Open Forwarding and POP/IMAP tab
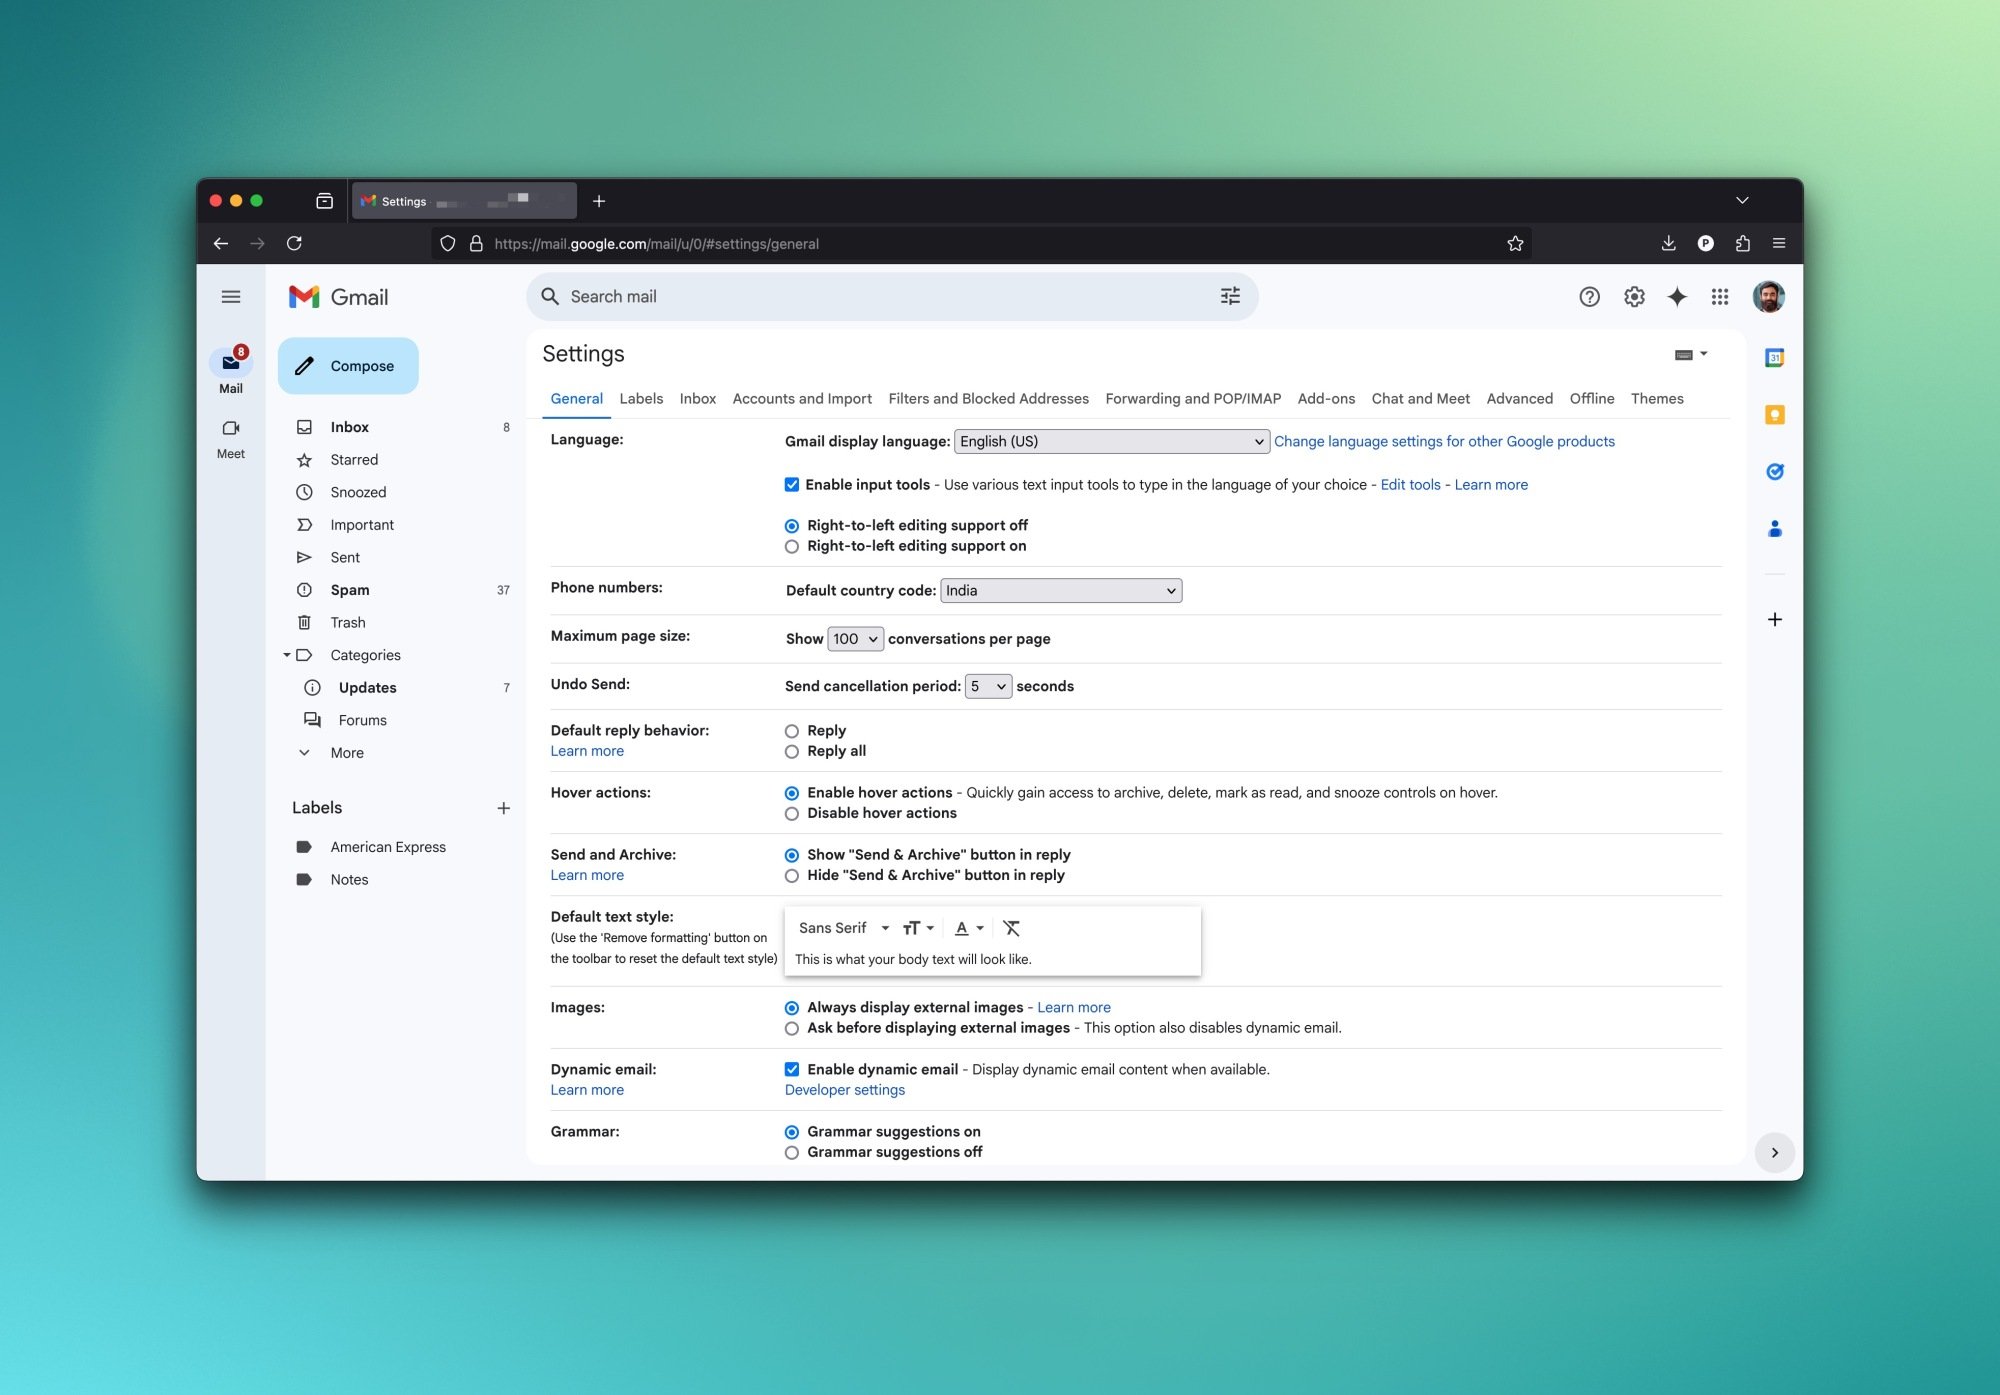The image size is (2000, 1395). click(1193, 399)
